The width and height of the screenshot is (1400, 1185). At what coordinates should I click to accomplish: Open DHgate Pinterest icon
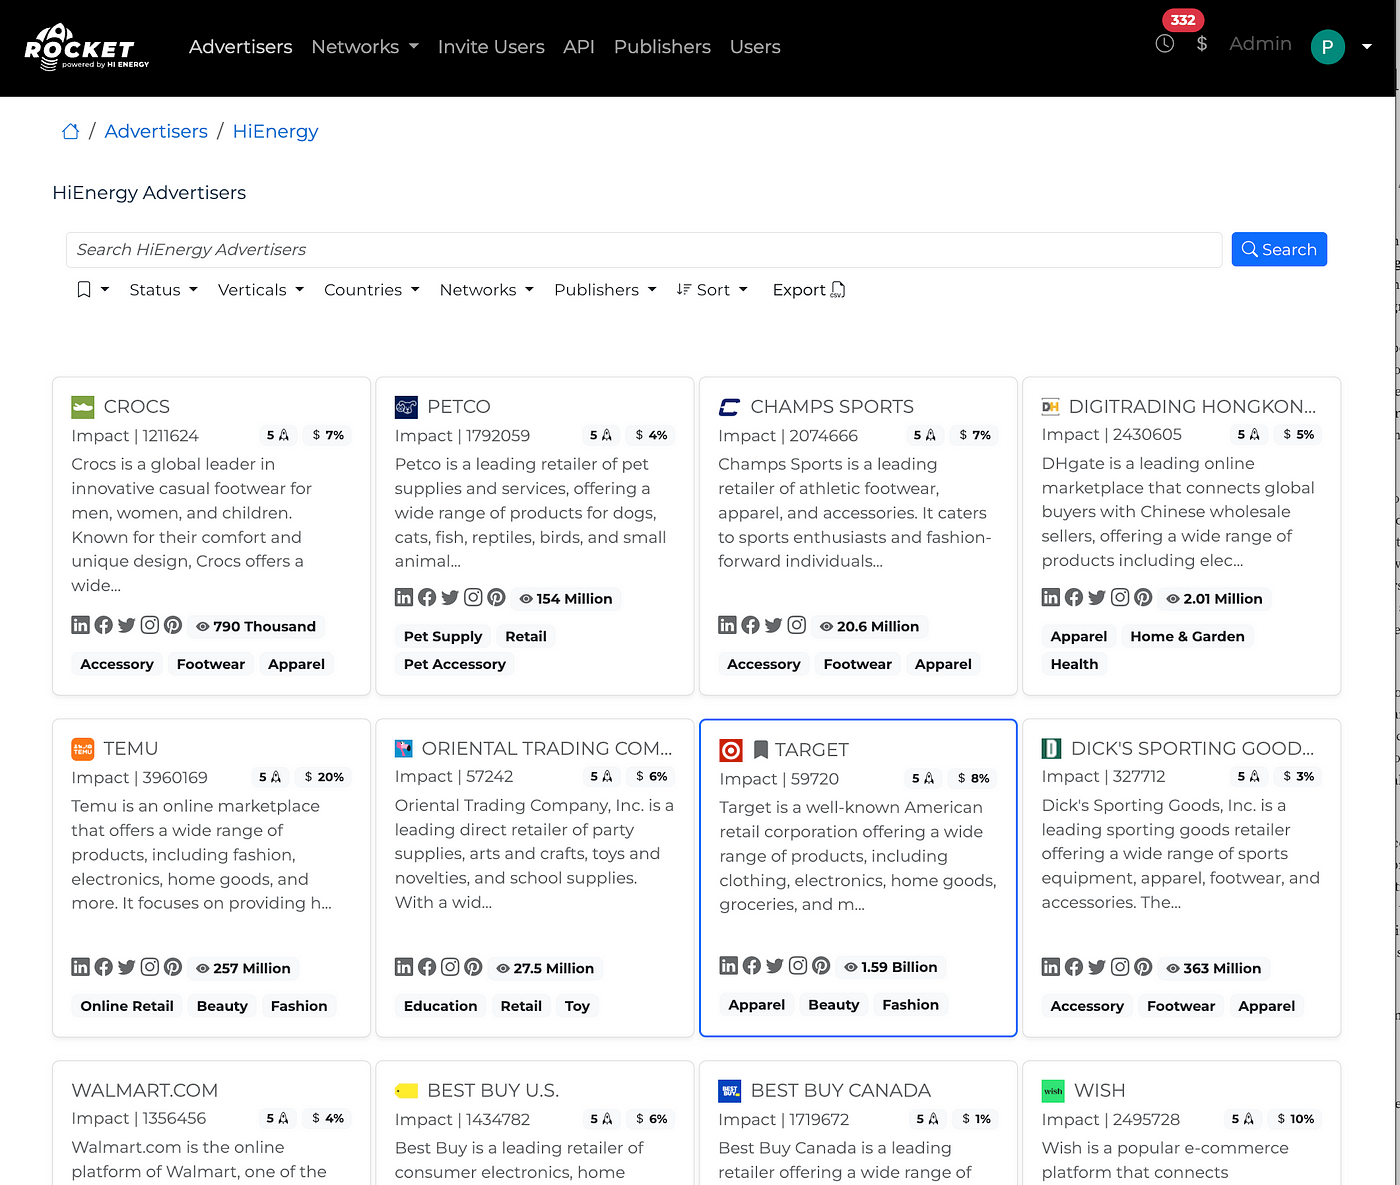tap(1143, 597)
